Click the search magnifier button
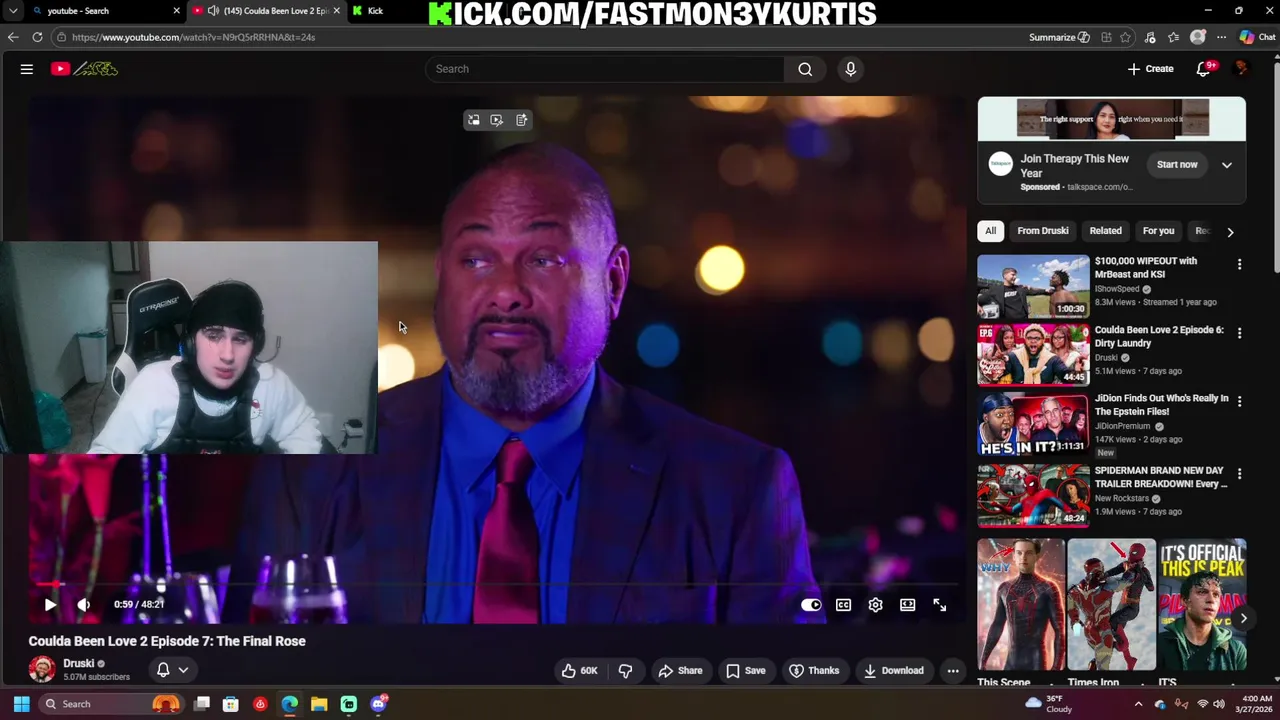This screenshot has width=1280, height=720. pos(805,69)
